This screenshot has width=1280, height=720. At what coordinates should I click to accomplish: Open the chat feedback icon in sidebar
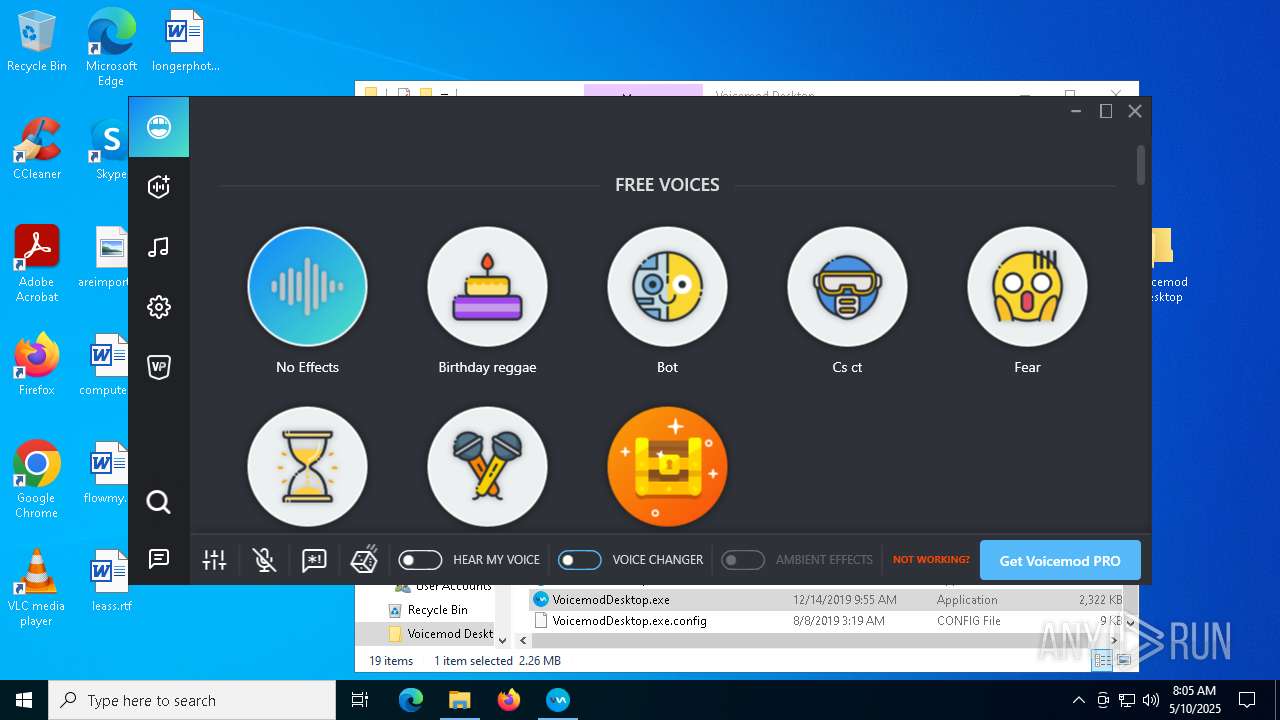[x=159, y=559]
